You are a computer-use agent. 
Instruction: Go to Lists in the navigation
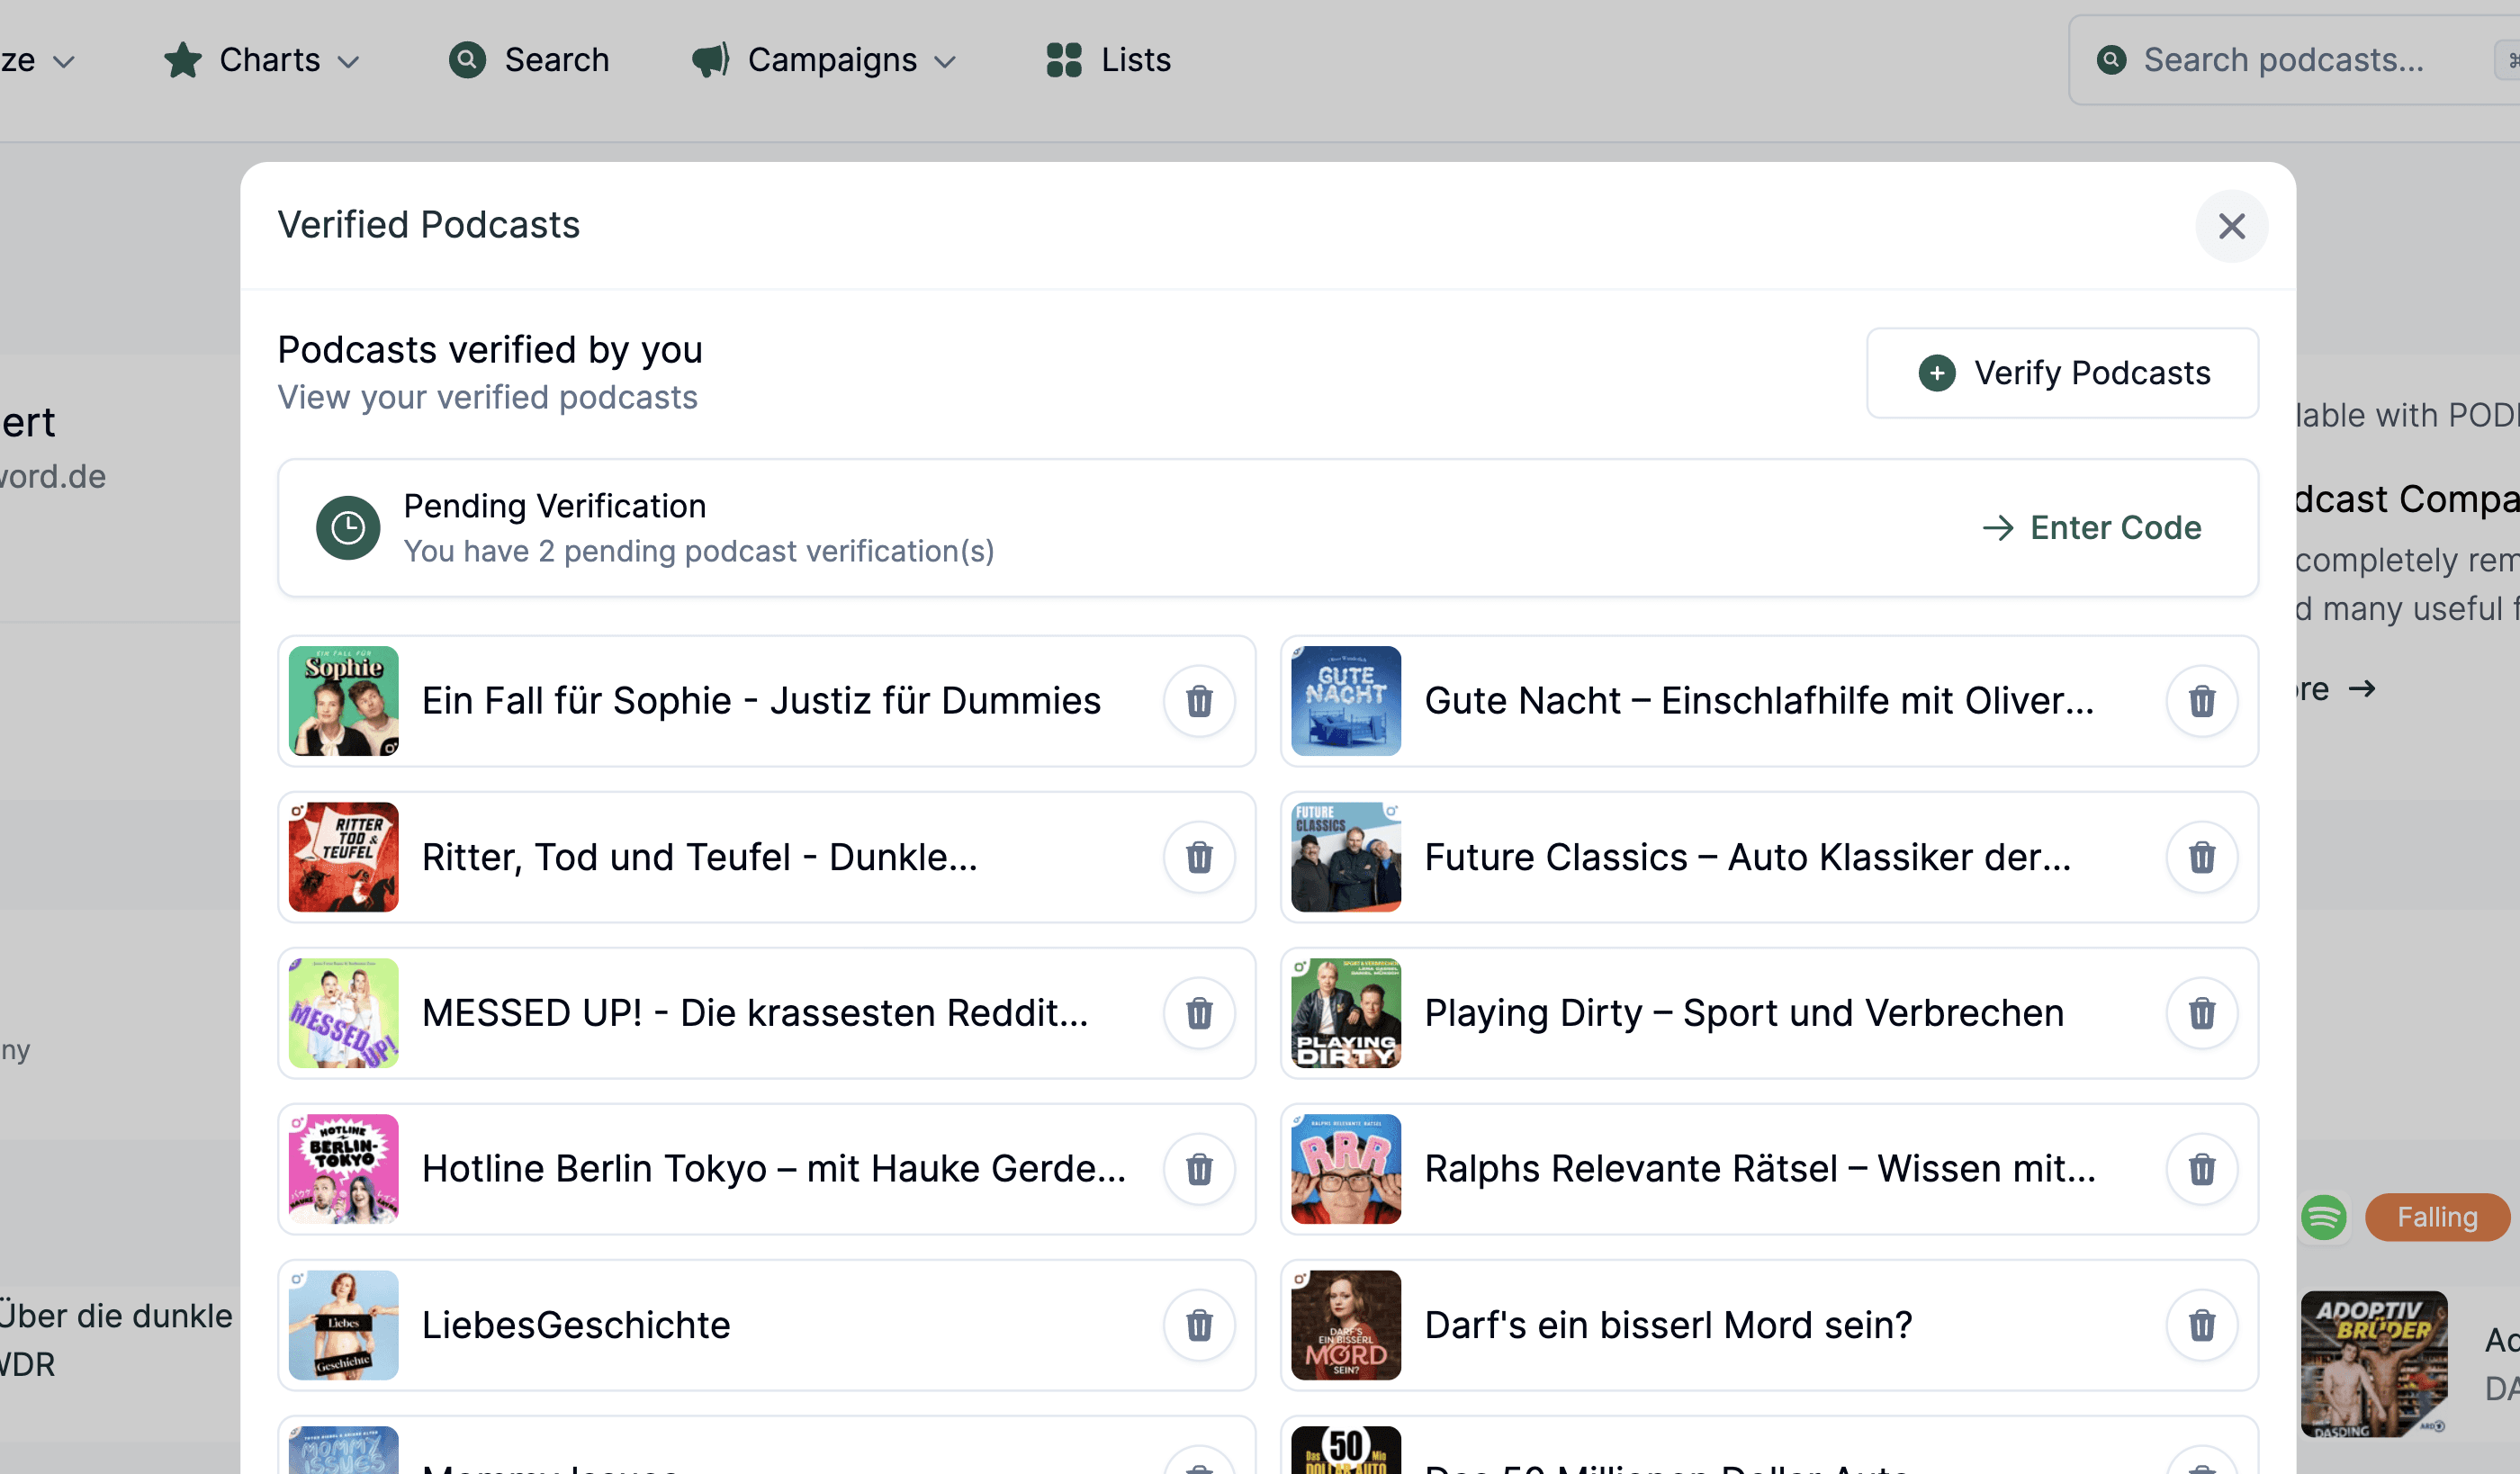click(x=1108, y=60)
